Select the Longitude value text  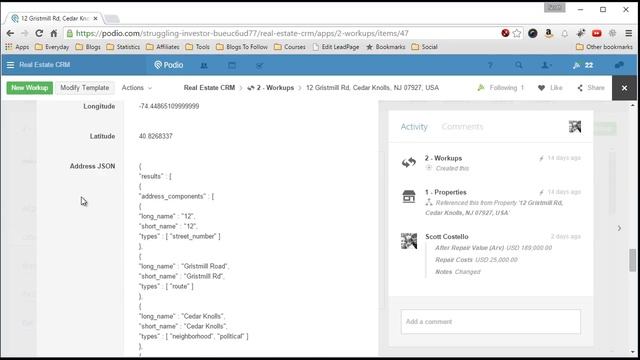[169, 106]
